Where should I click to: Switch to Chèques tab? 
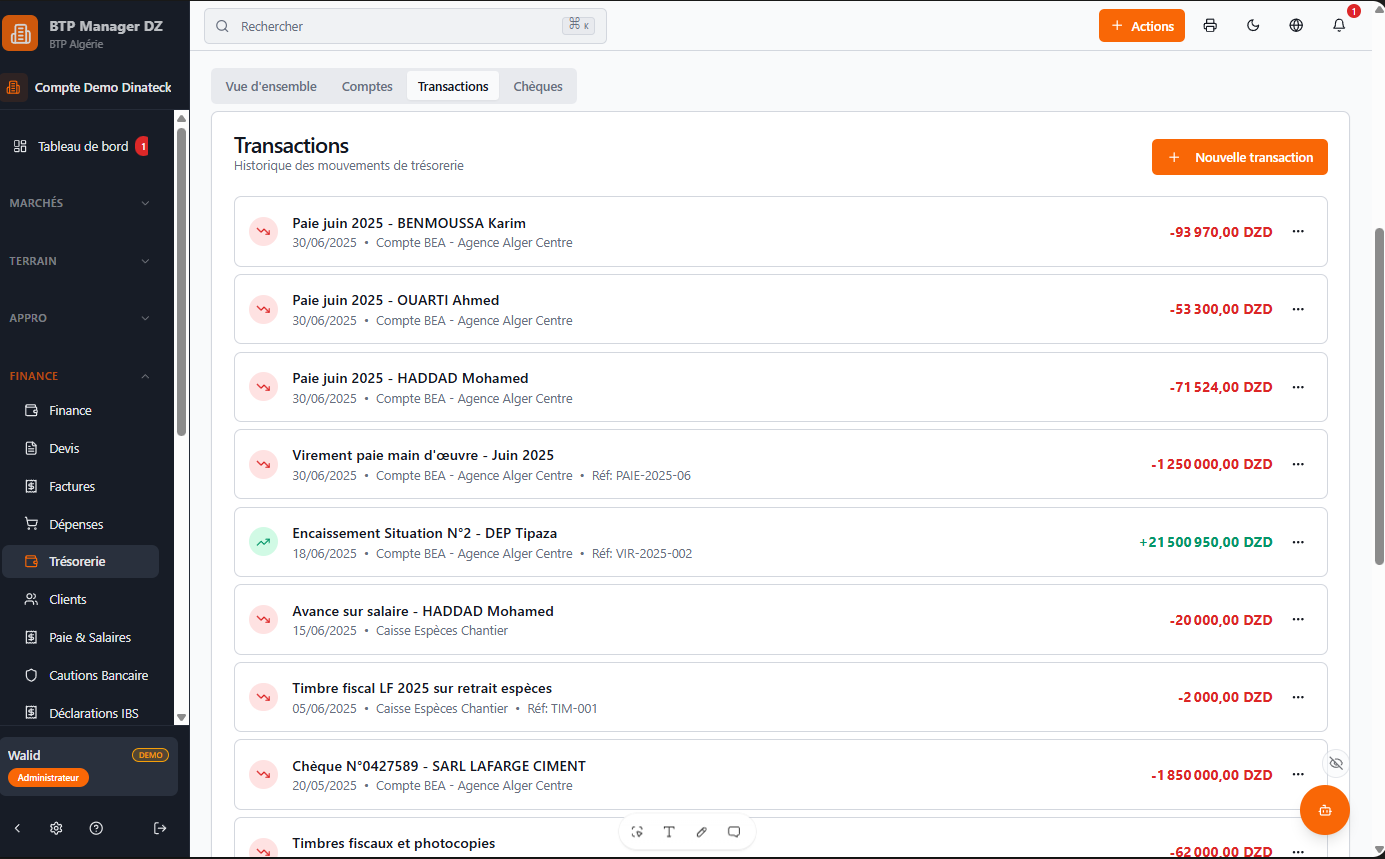[x=538, y=86]
